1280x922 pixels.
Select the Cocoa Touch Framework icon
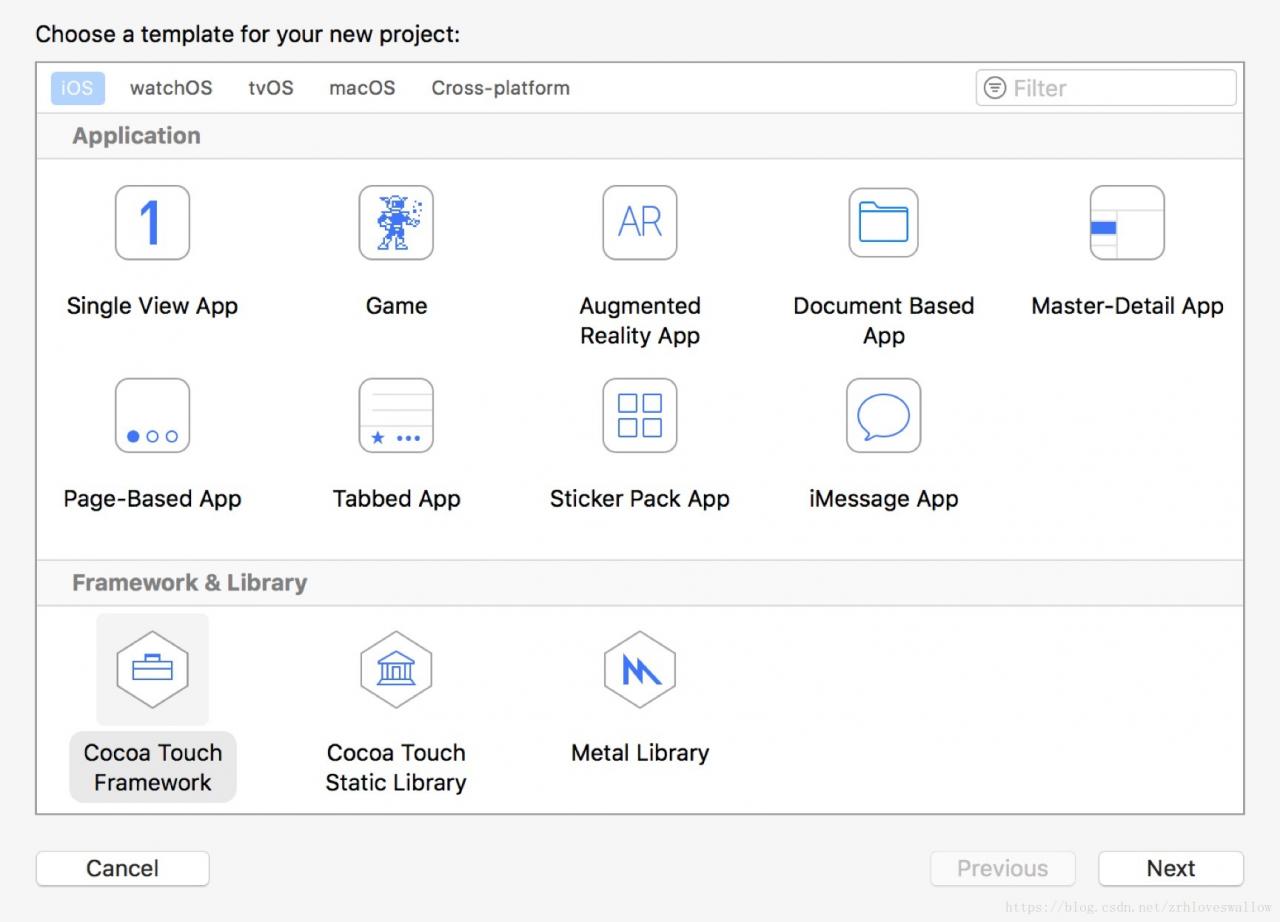click(152, 669)
